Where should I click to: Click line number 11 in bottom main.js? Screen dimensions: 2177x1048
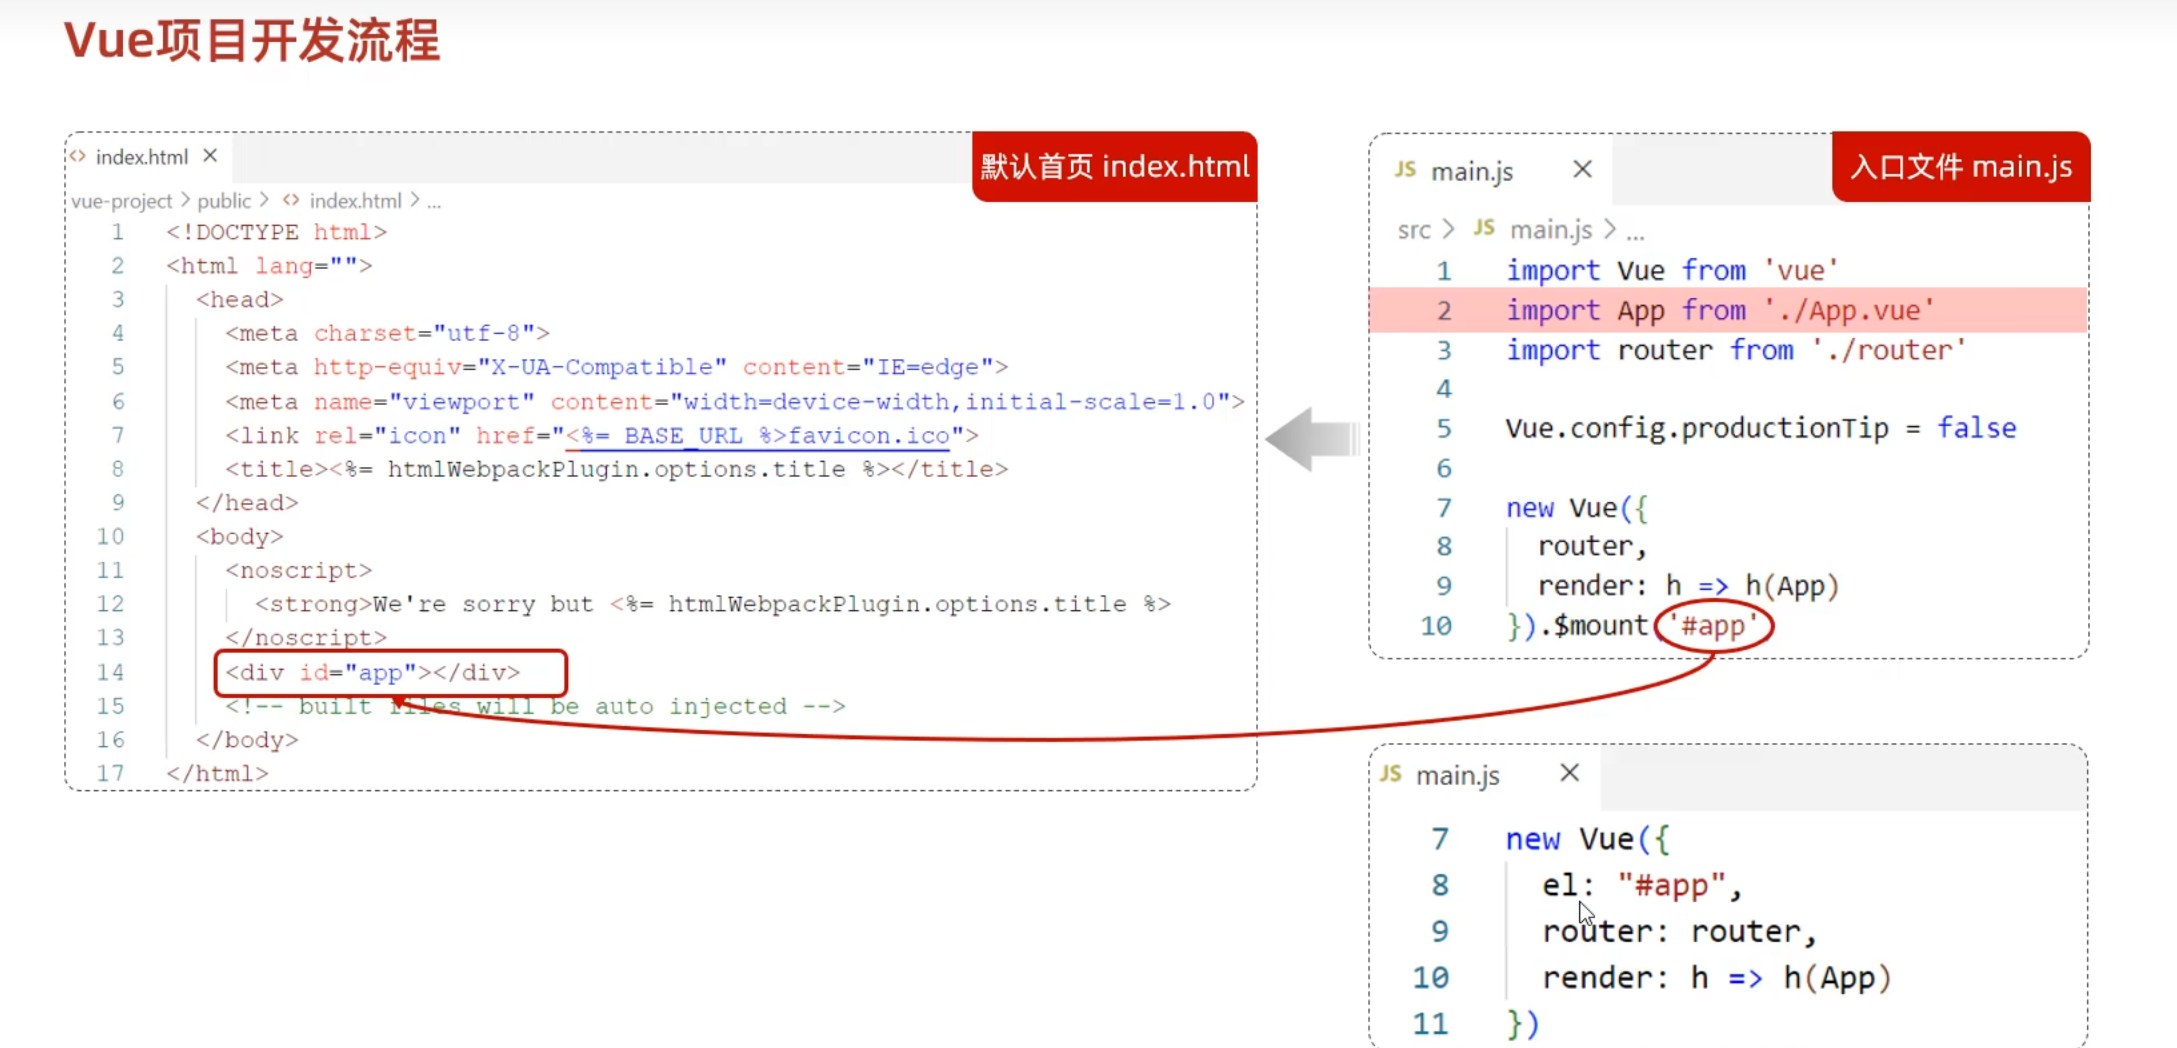click(1430, 1023)
